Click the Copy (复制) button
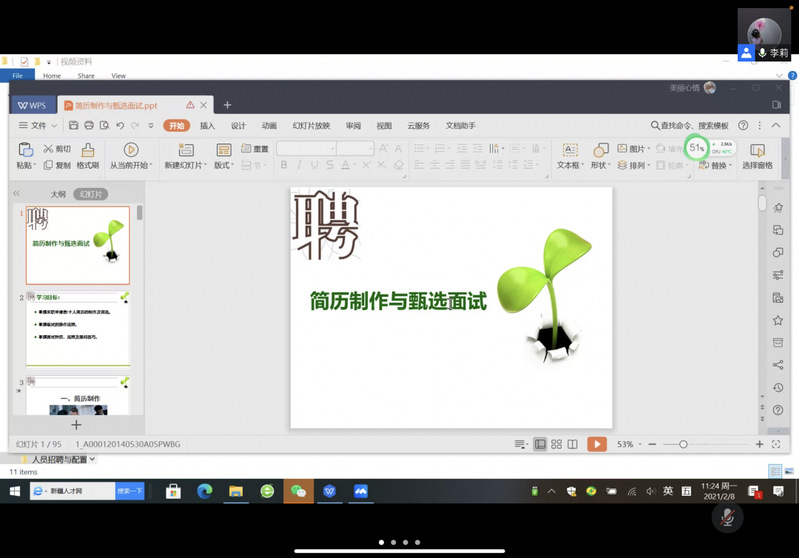 pos(57,165)
